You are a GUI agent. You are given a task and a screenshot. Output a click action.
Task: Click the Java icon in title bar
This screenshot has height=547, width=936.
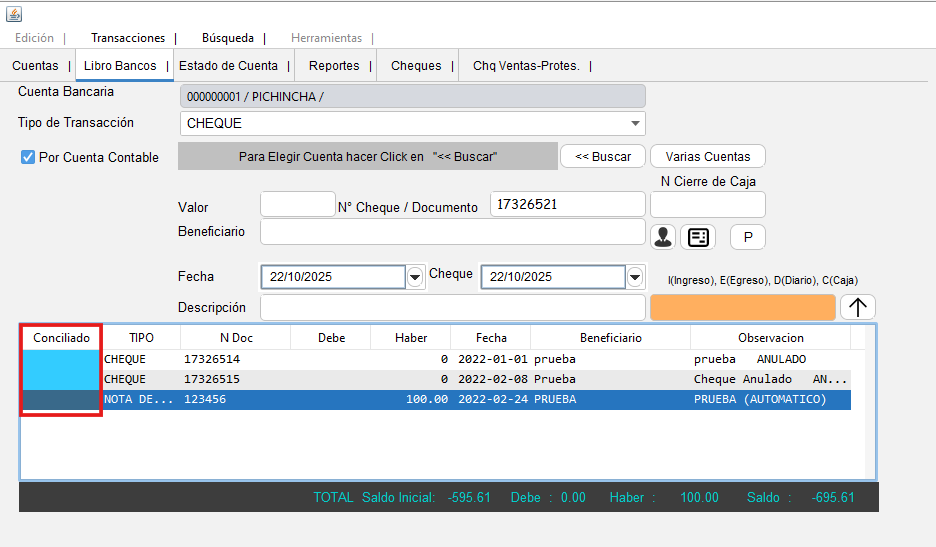coord(13,14)
